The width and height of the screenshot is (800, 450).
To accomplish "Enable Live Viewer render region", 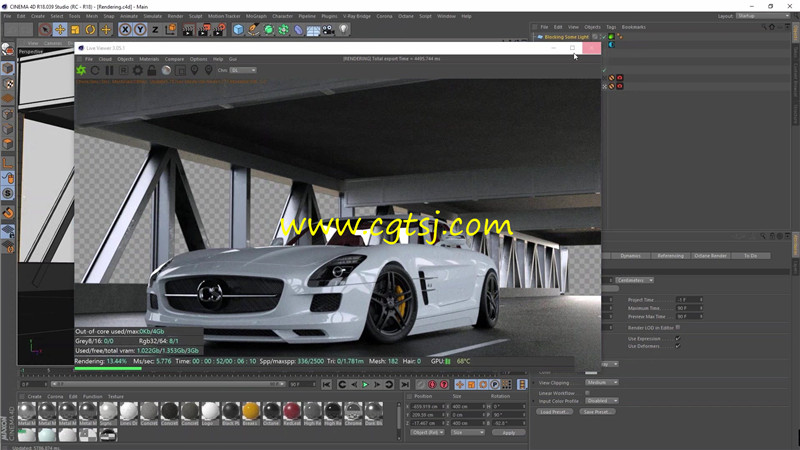I will [180, 70].
